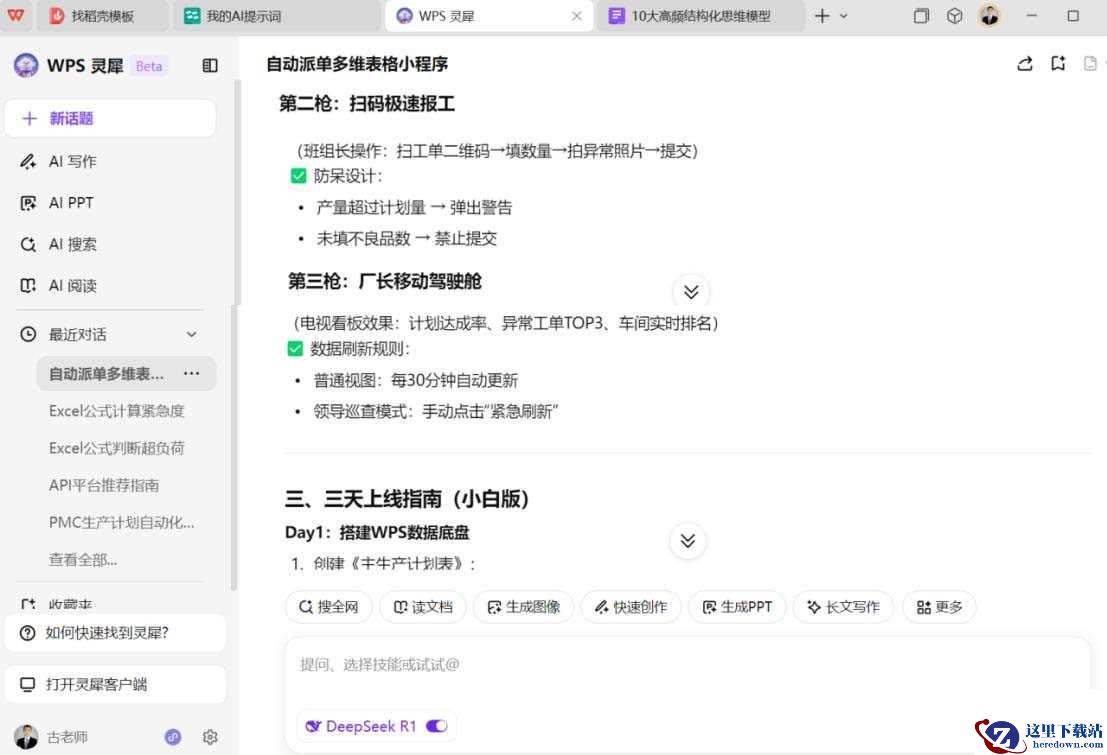
Task: Click the 数据刷新规则 green checkbox
Action: click(x=295, y=348)
